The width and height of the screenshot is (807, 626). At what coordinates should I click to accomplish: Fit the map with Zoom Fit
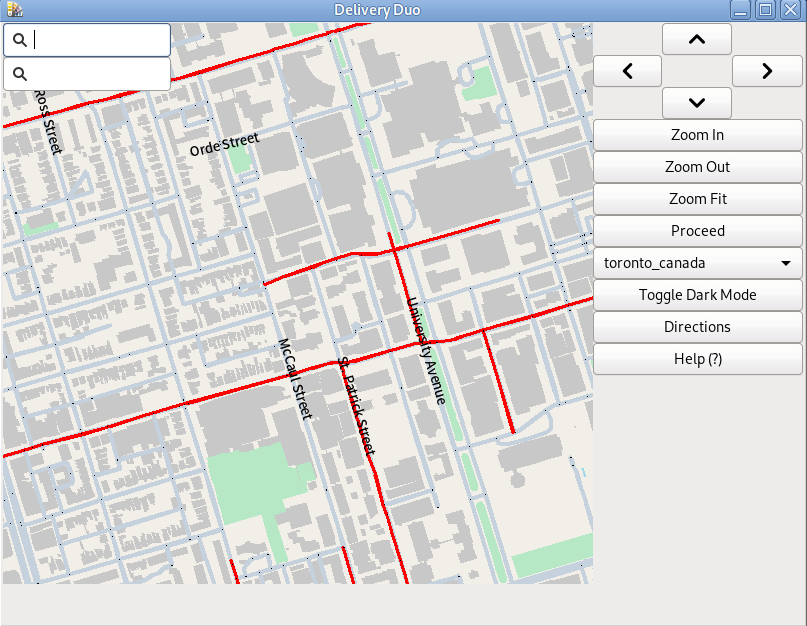click(x=697, y=199)
